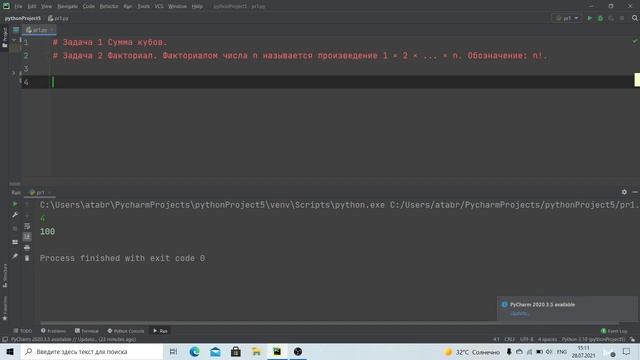This screenshot has height=360, width=640.
Task: Open Run panel gear options
Action: pyautogui.click(x=624, y=192)
